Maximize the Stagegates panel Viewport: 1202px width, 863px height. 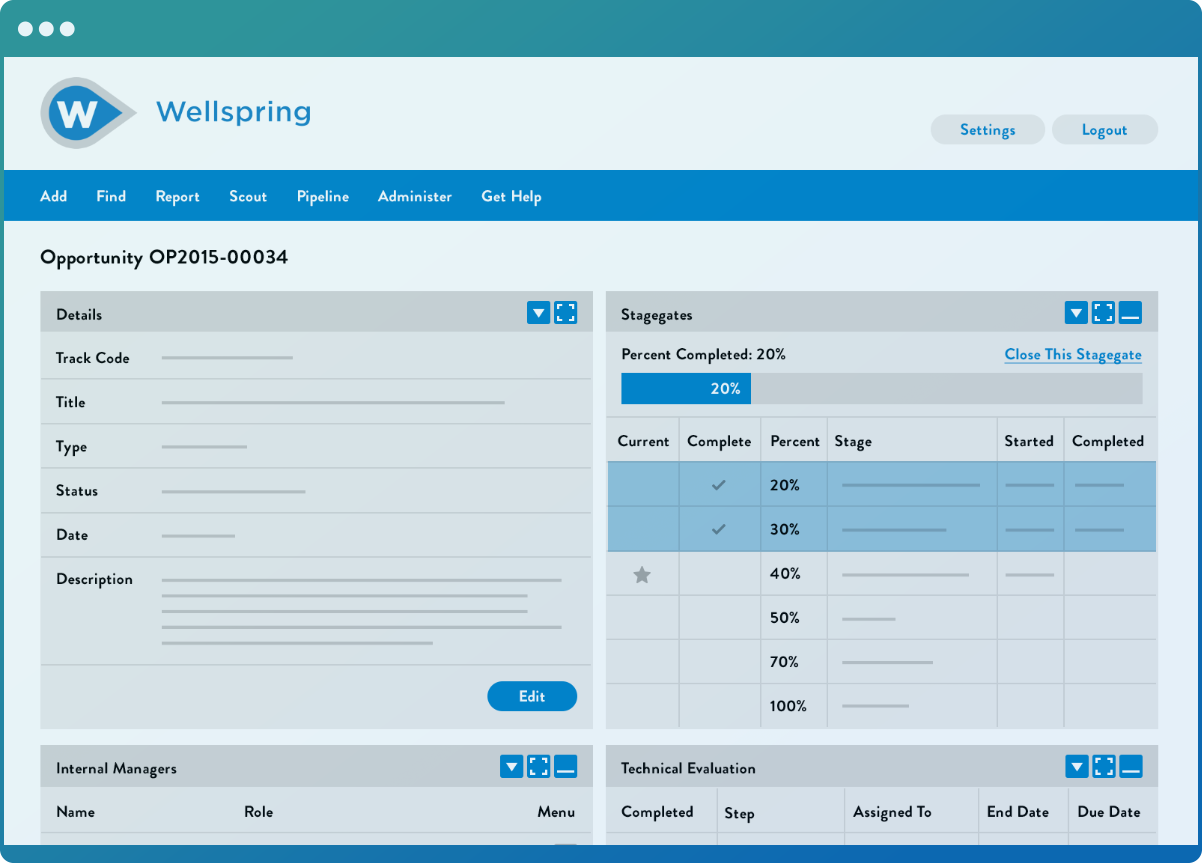1103,313
